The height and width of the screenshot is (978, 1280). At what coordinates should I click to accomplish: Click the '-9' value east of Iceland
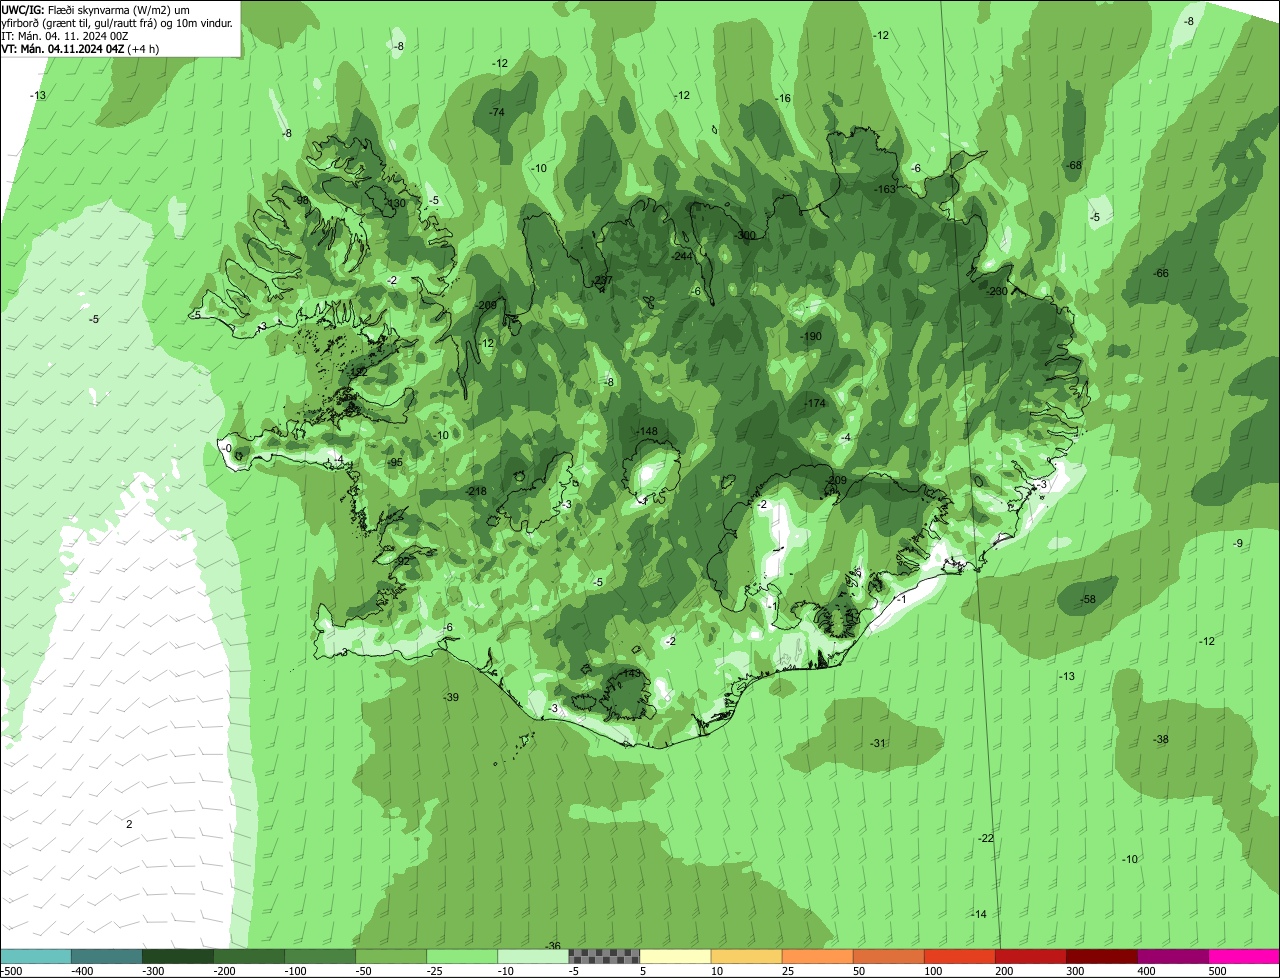click(x=1238, y=544)
